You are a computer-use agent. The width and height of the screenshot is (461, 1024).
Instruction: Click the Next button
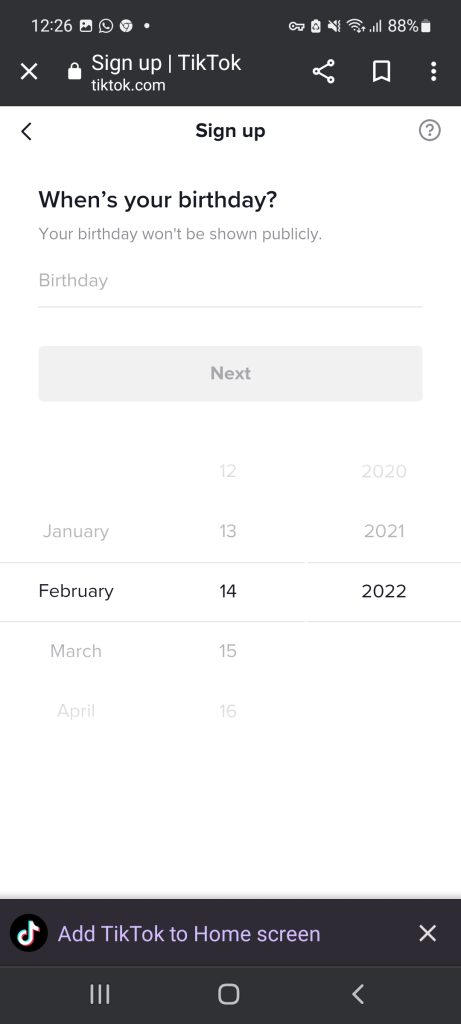click(x=230, y=374)
